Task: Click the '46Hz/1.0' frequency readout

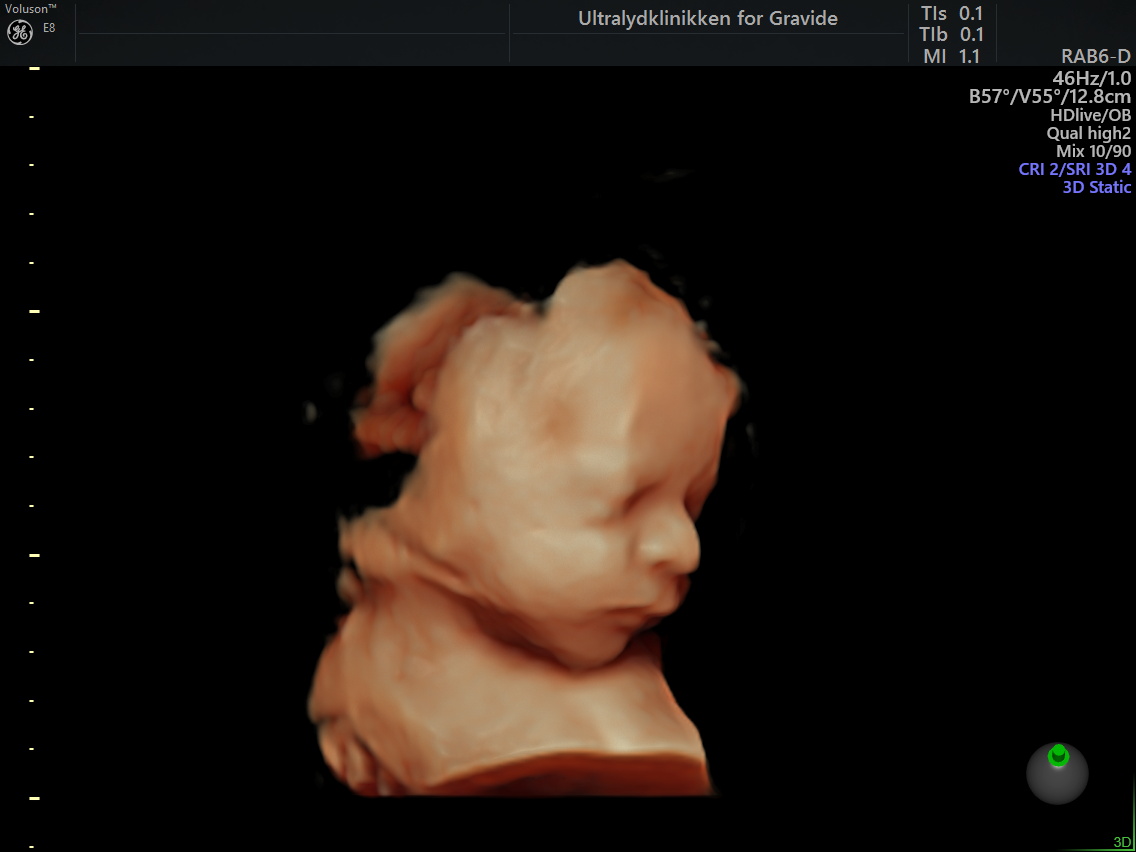Action: [x=1092, y=78]
